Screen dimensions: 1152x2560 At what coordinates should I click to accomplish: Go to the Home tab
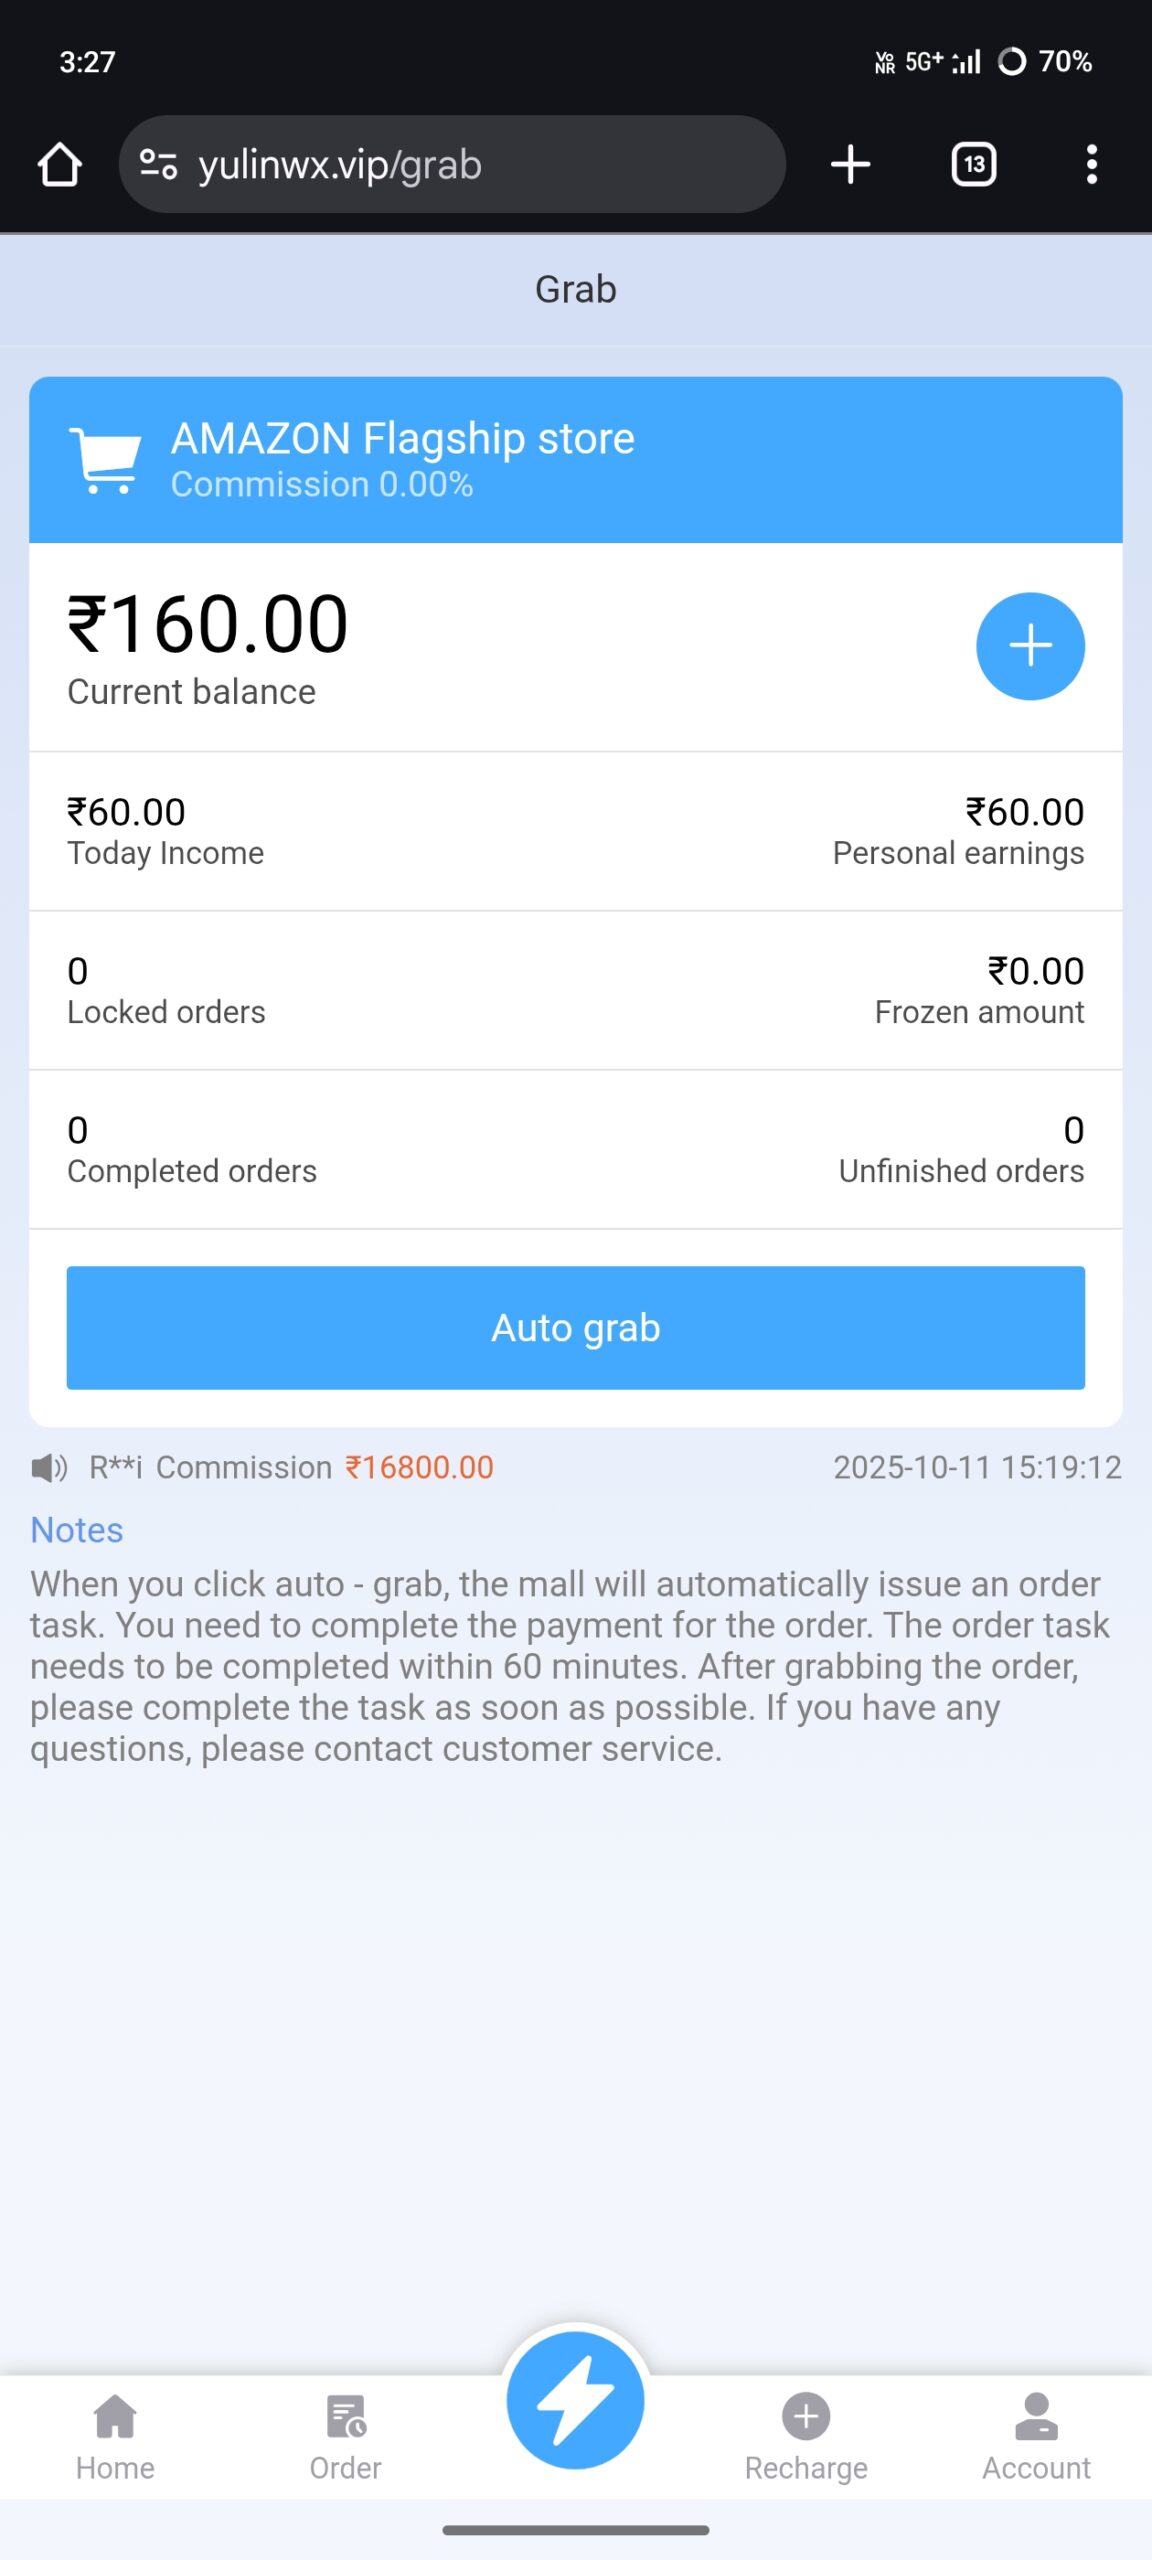click(115, 2437)
